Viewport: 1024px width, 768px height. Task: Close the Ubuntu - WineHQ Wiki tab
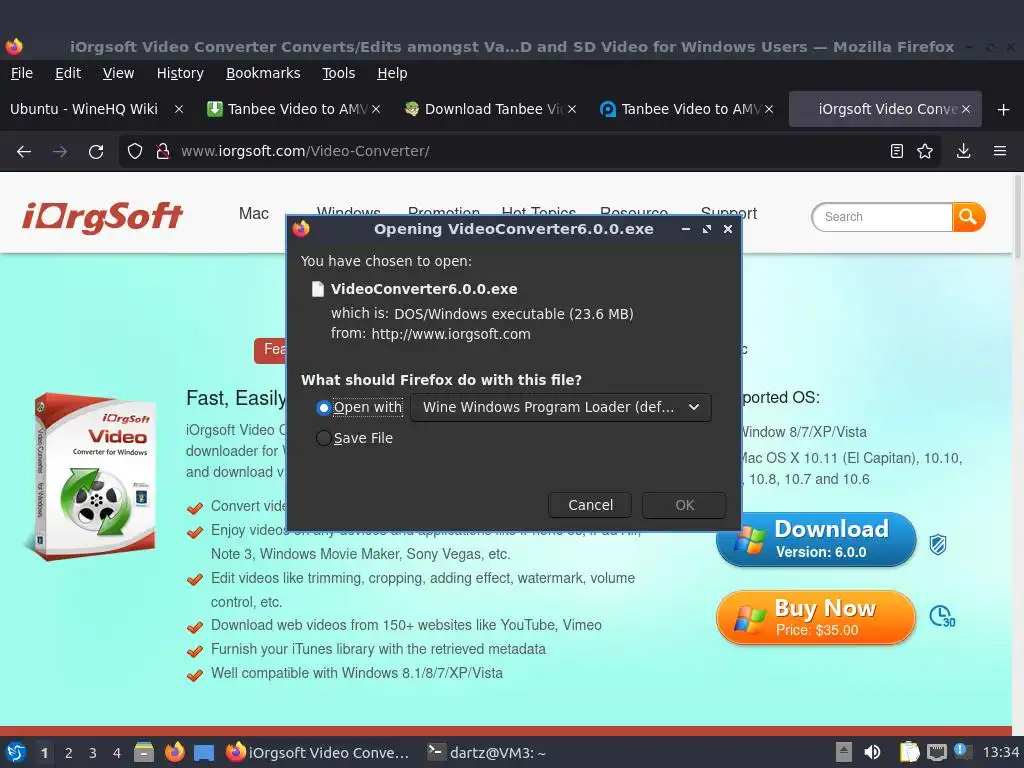[x=179, y=109]
